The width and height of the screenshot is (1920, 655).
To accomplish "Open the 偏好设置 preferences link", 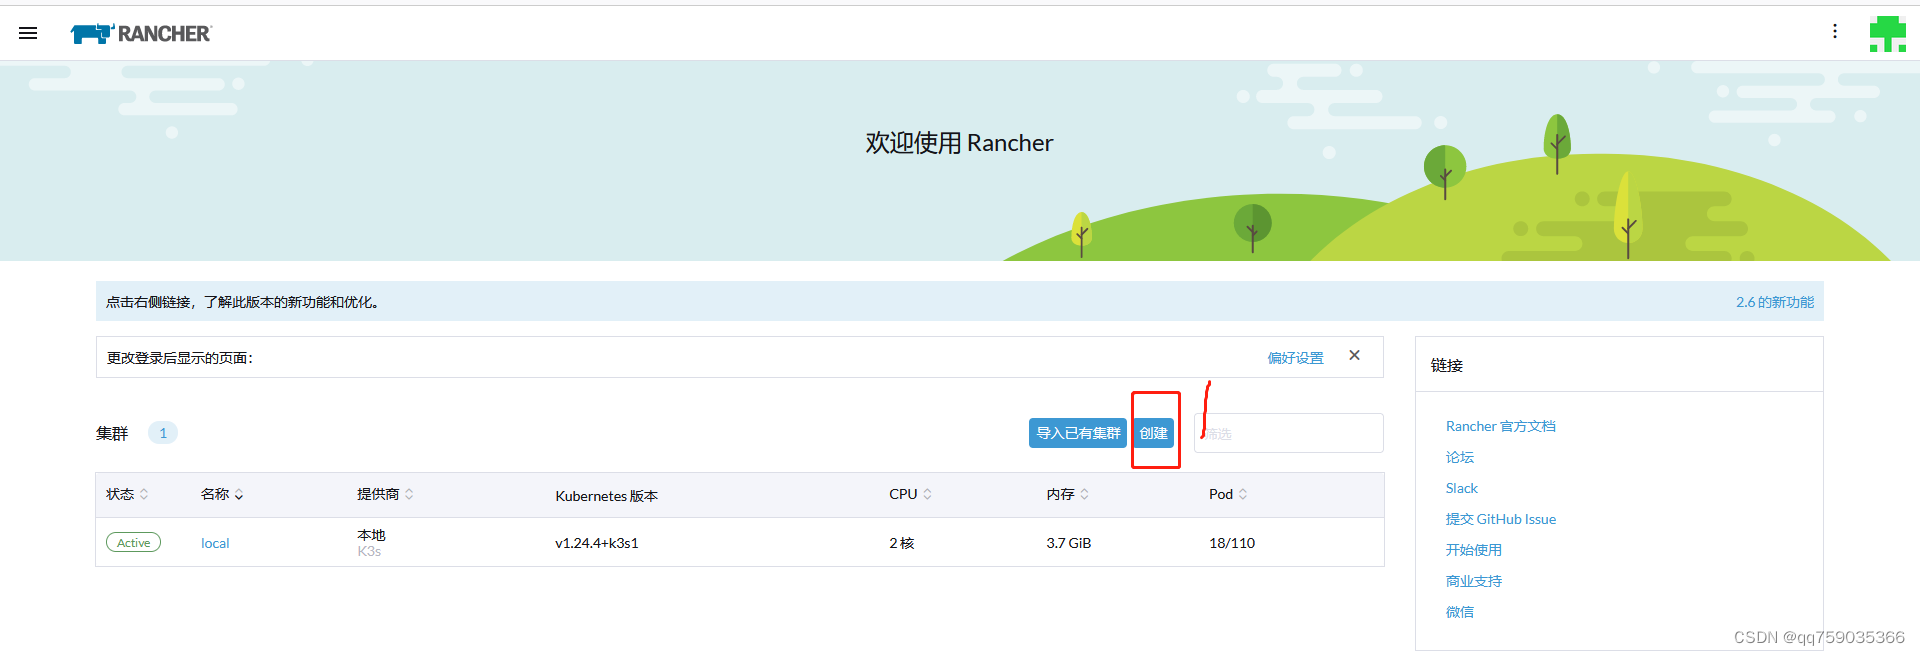I will (1295, 358).
